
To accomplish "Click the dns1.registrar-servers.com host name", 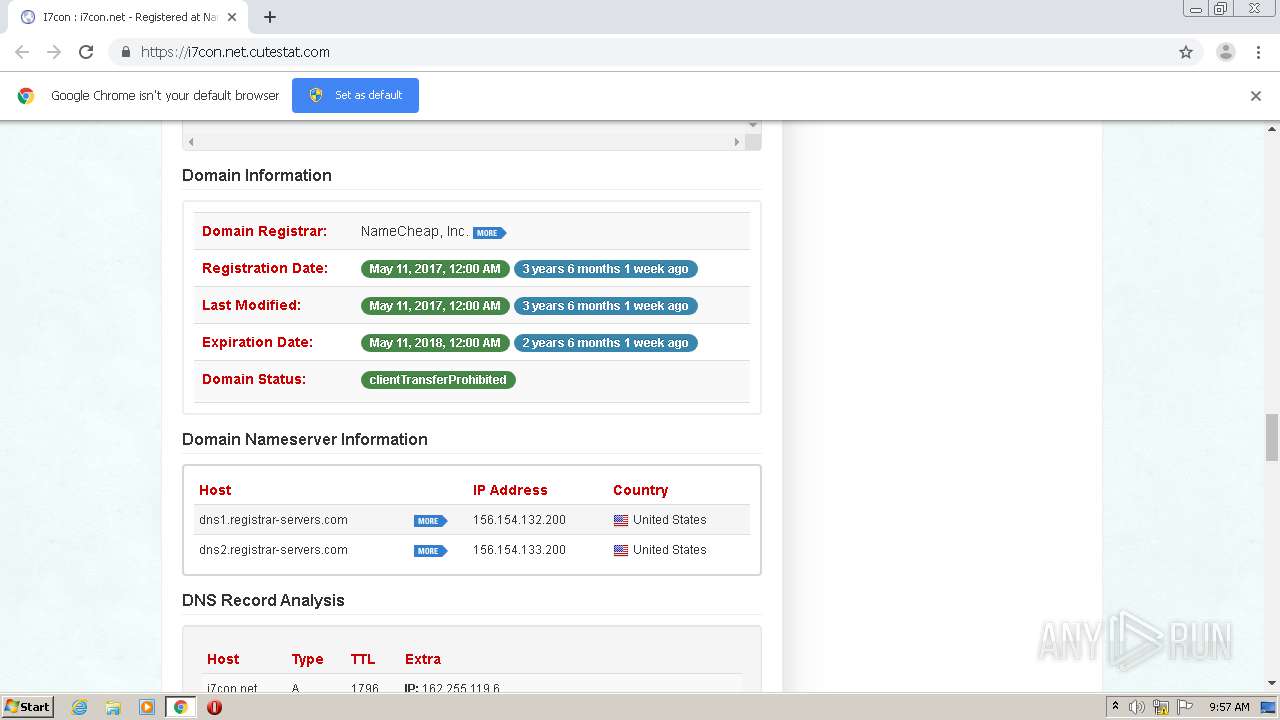I will click(x=273, y=520).
